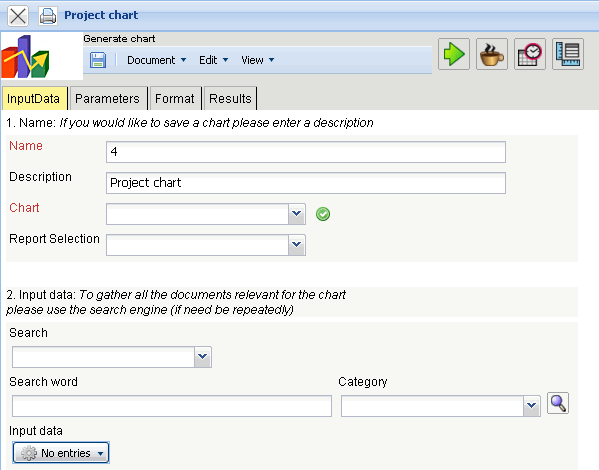The height and width of the screenshot is (470, 599).
Task: Click the magnifying glass search icon
Action: click(558, 403)
